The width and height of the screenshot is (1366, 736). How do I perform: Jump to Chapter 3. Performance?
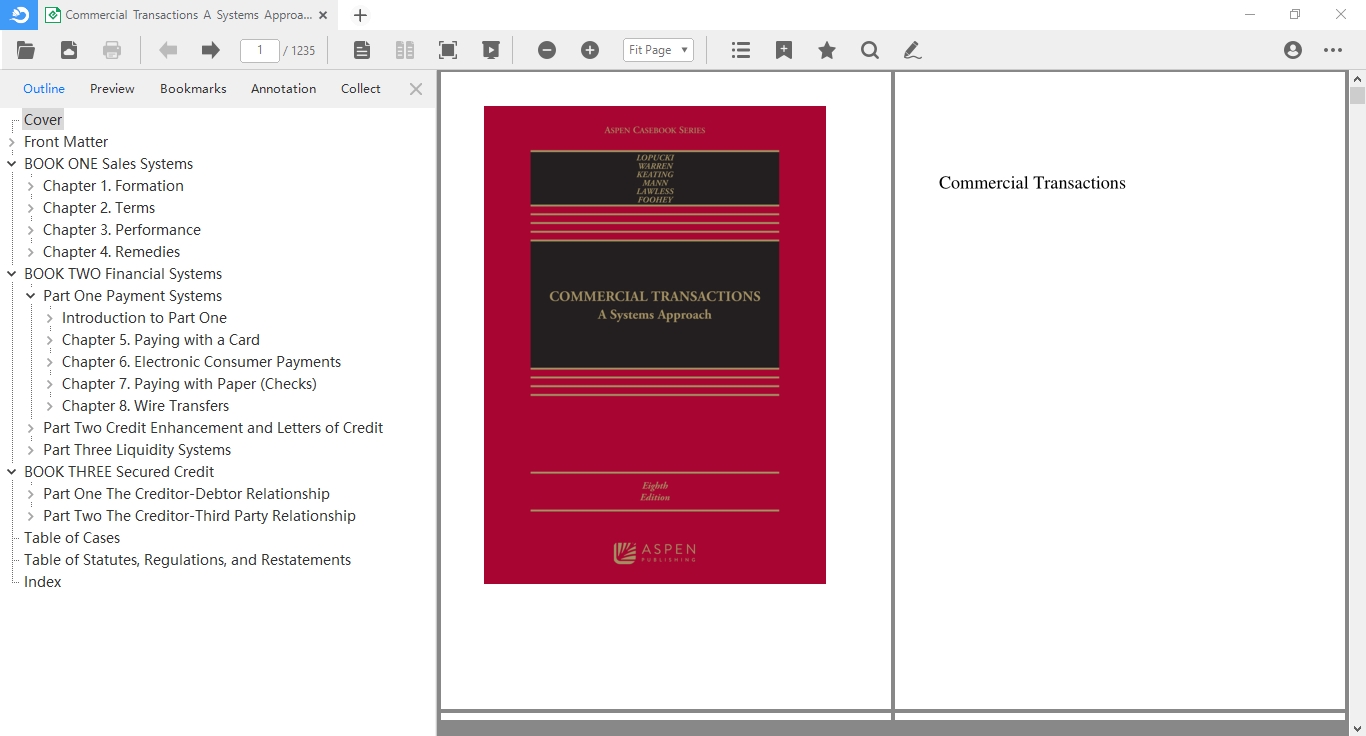pos(122,230)
